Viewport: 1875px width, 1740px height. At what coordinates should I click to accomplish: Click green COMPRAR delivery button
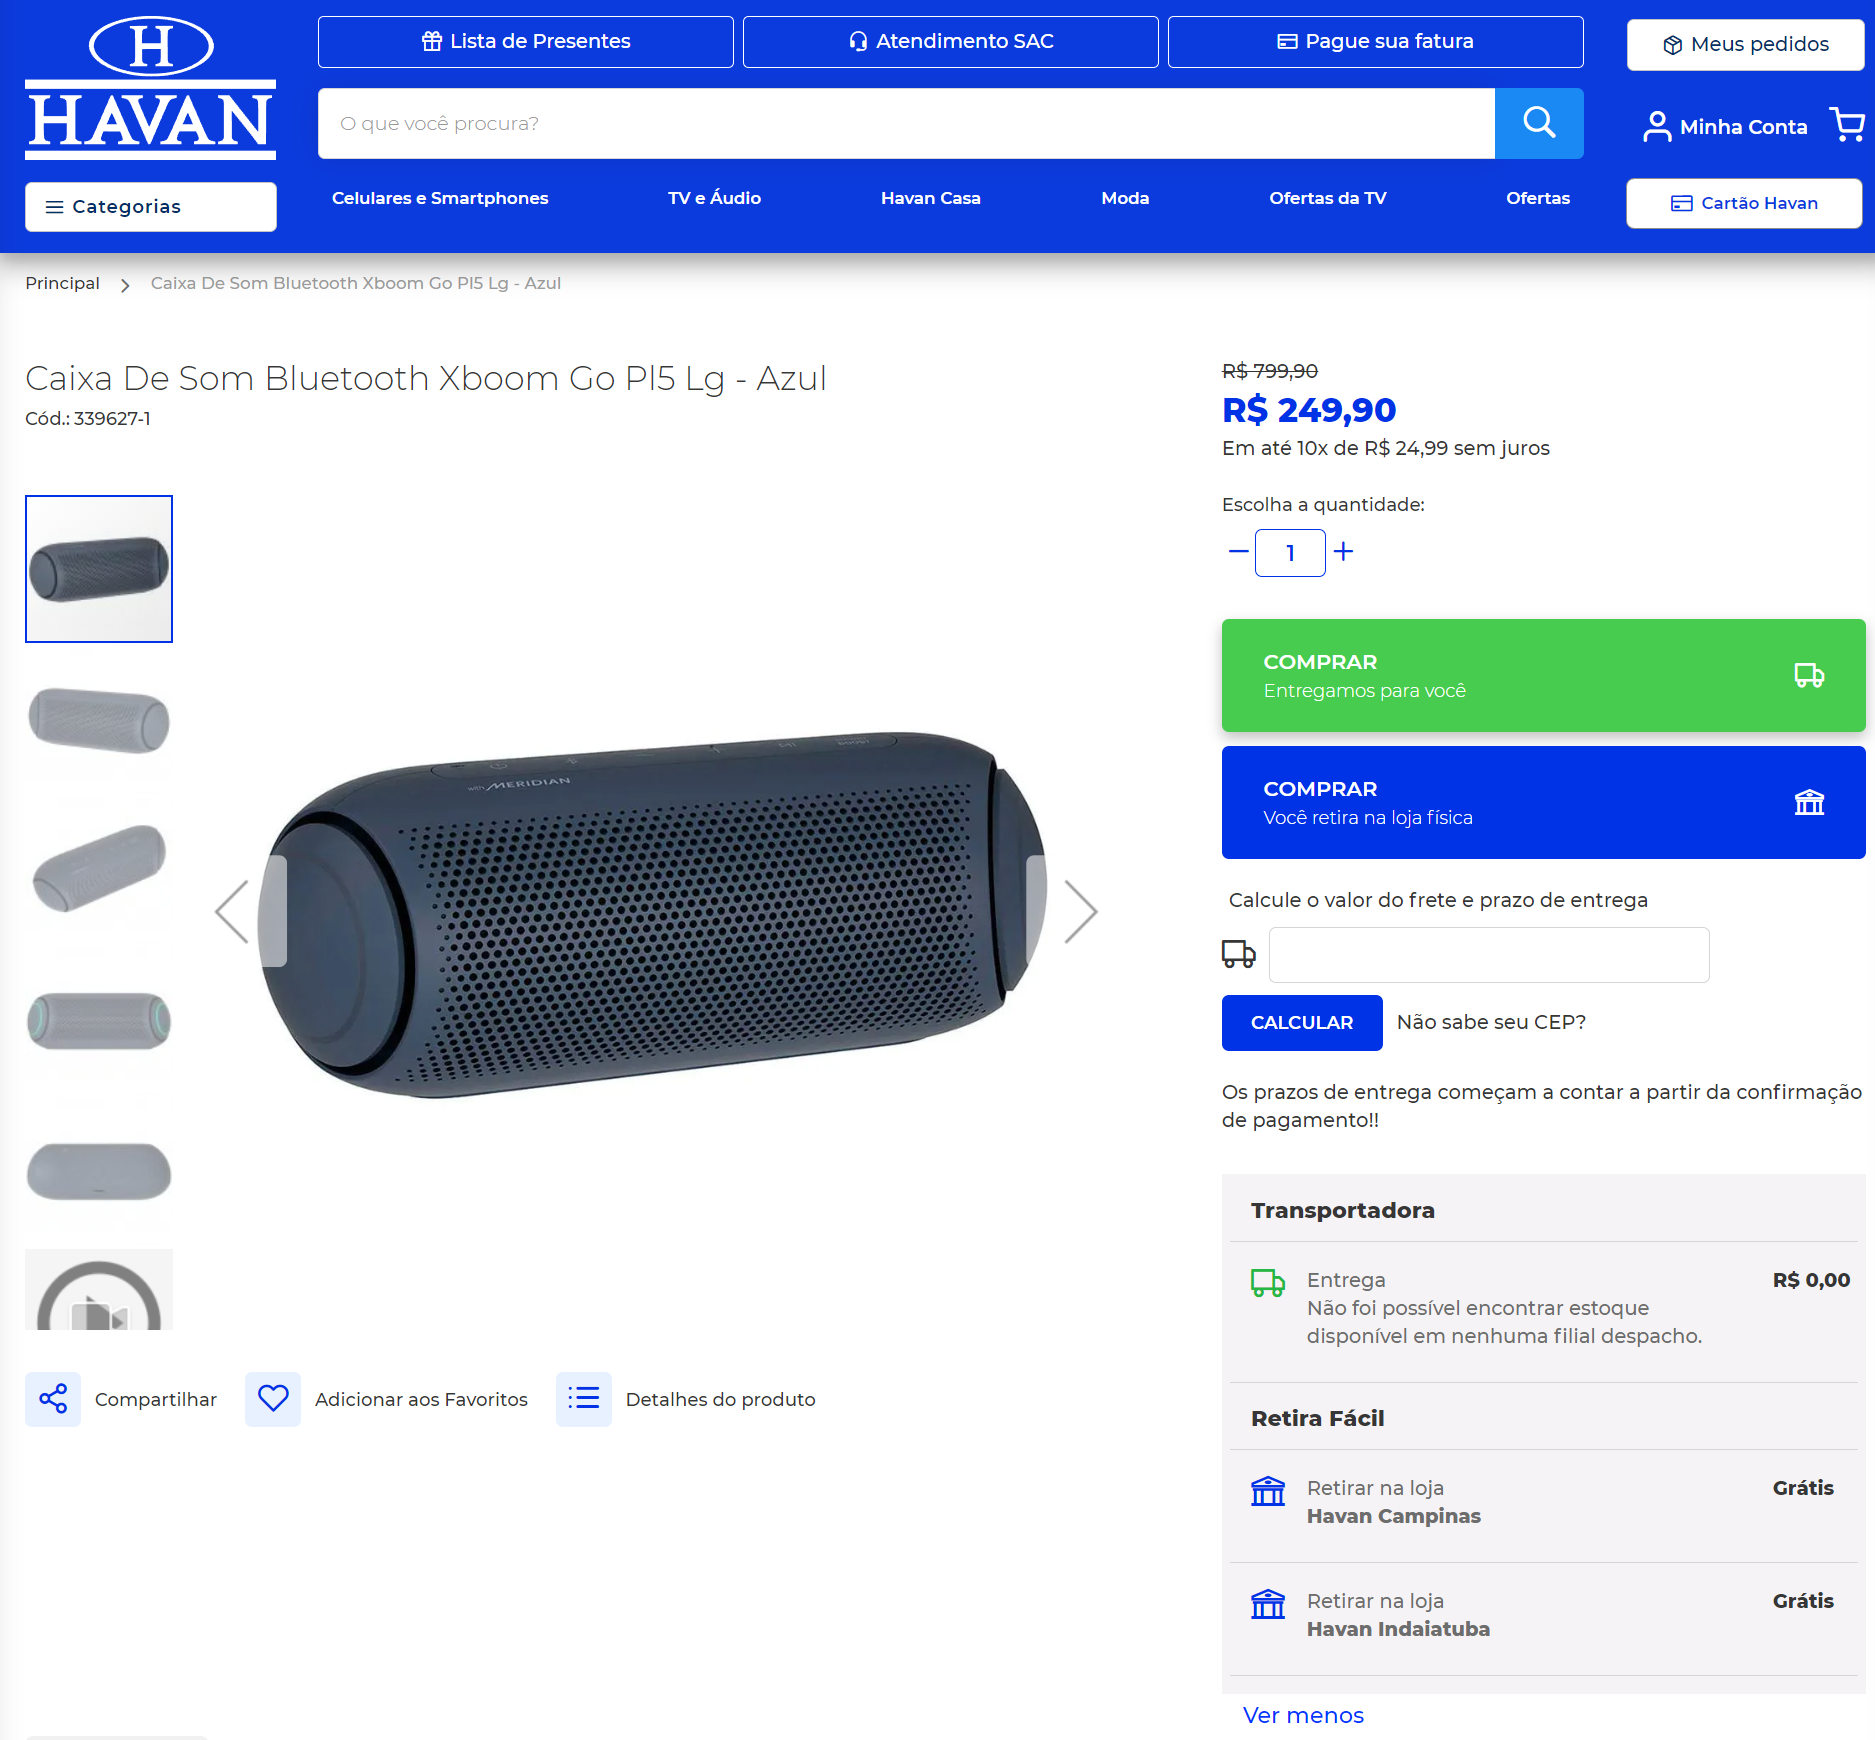(x=1544, y=675)
